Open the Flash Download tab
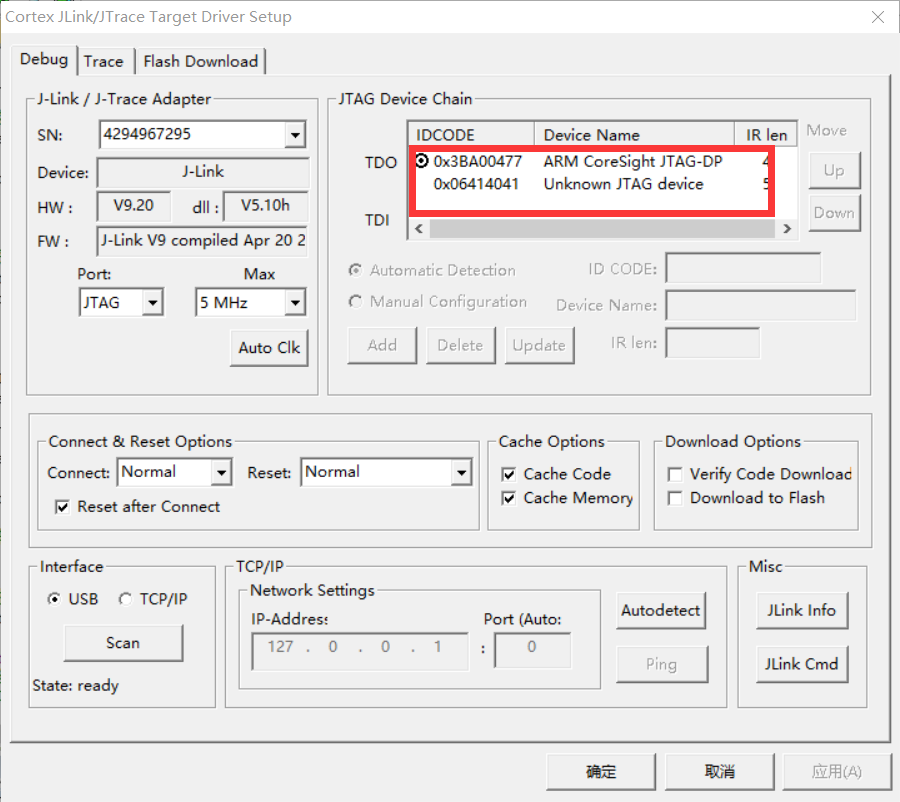900x802 pixels. (x=200, y=61)
